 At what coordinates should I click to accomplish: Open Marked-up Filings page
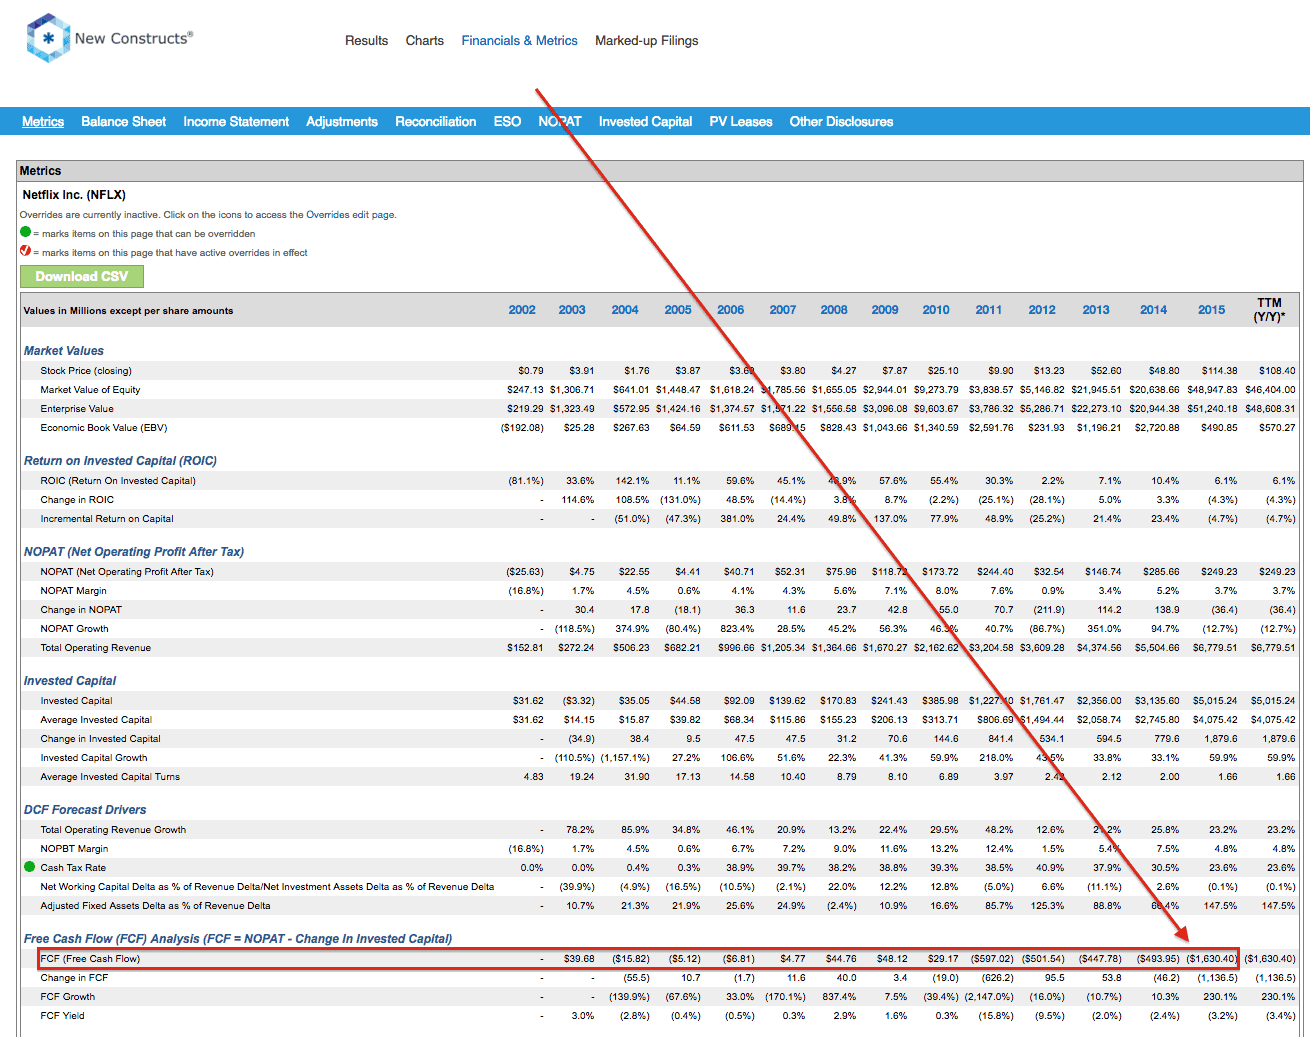[646, 41]
